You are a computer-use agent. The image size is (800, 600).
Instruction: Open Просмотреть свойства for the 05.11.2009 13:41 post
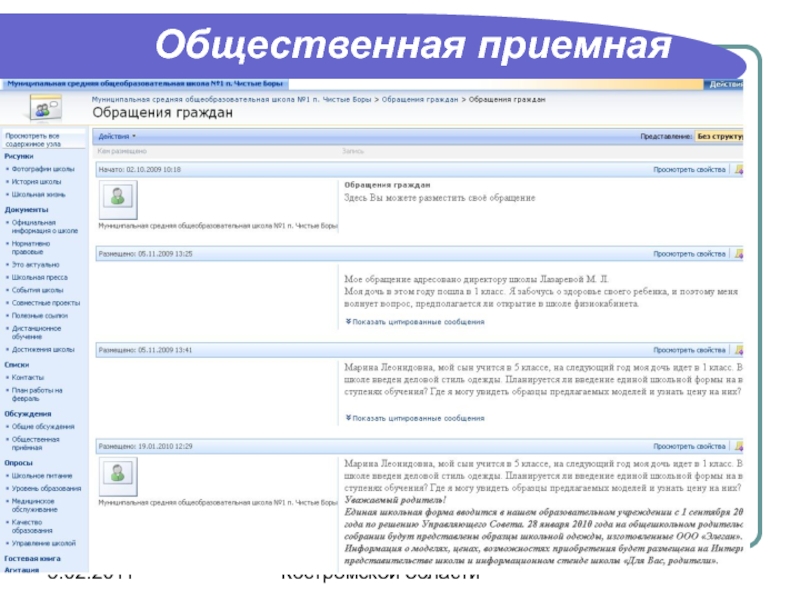(689, 350)
